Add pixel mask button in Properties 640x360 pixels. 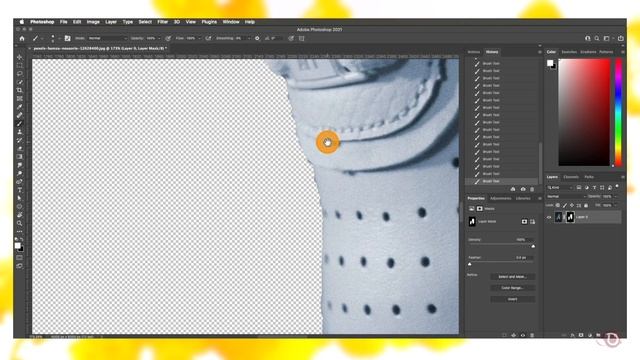pyautogui.click(x=524, y=222)
